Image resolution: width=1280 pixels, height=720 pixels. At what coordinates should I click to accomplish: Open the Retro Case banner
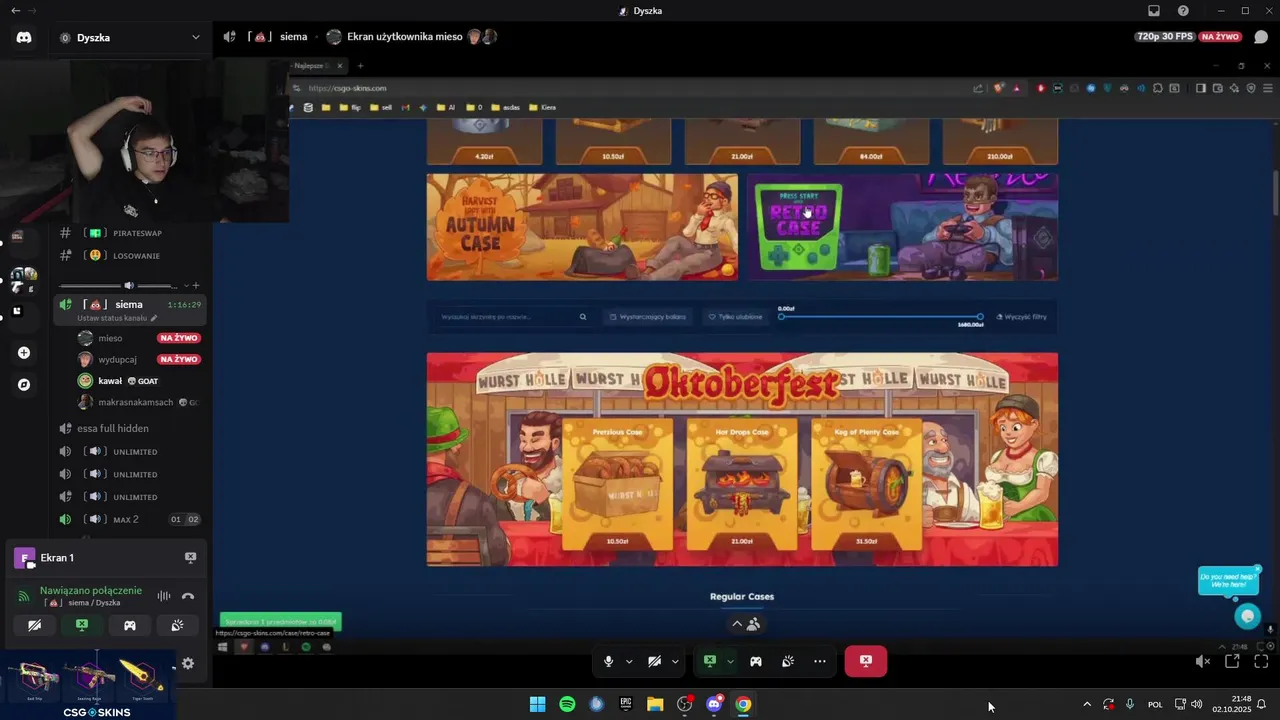[902, 227]
